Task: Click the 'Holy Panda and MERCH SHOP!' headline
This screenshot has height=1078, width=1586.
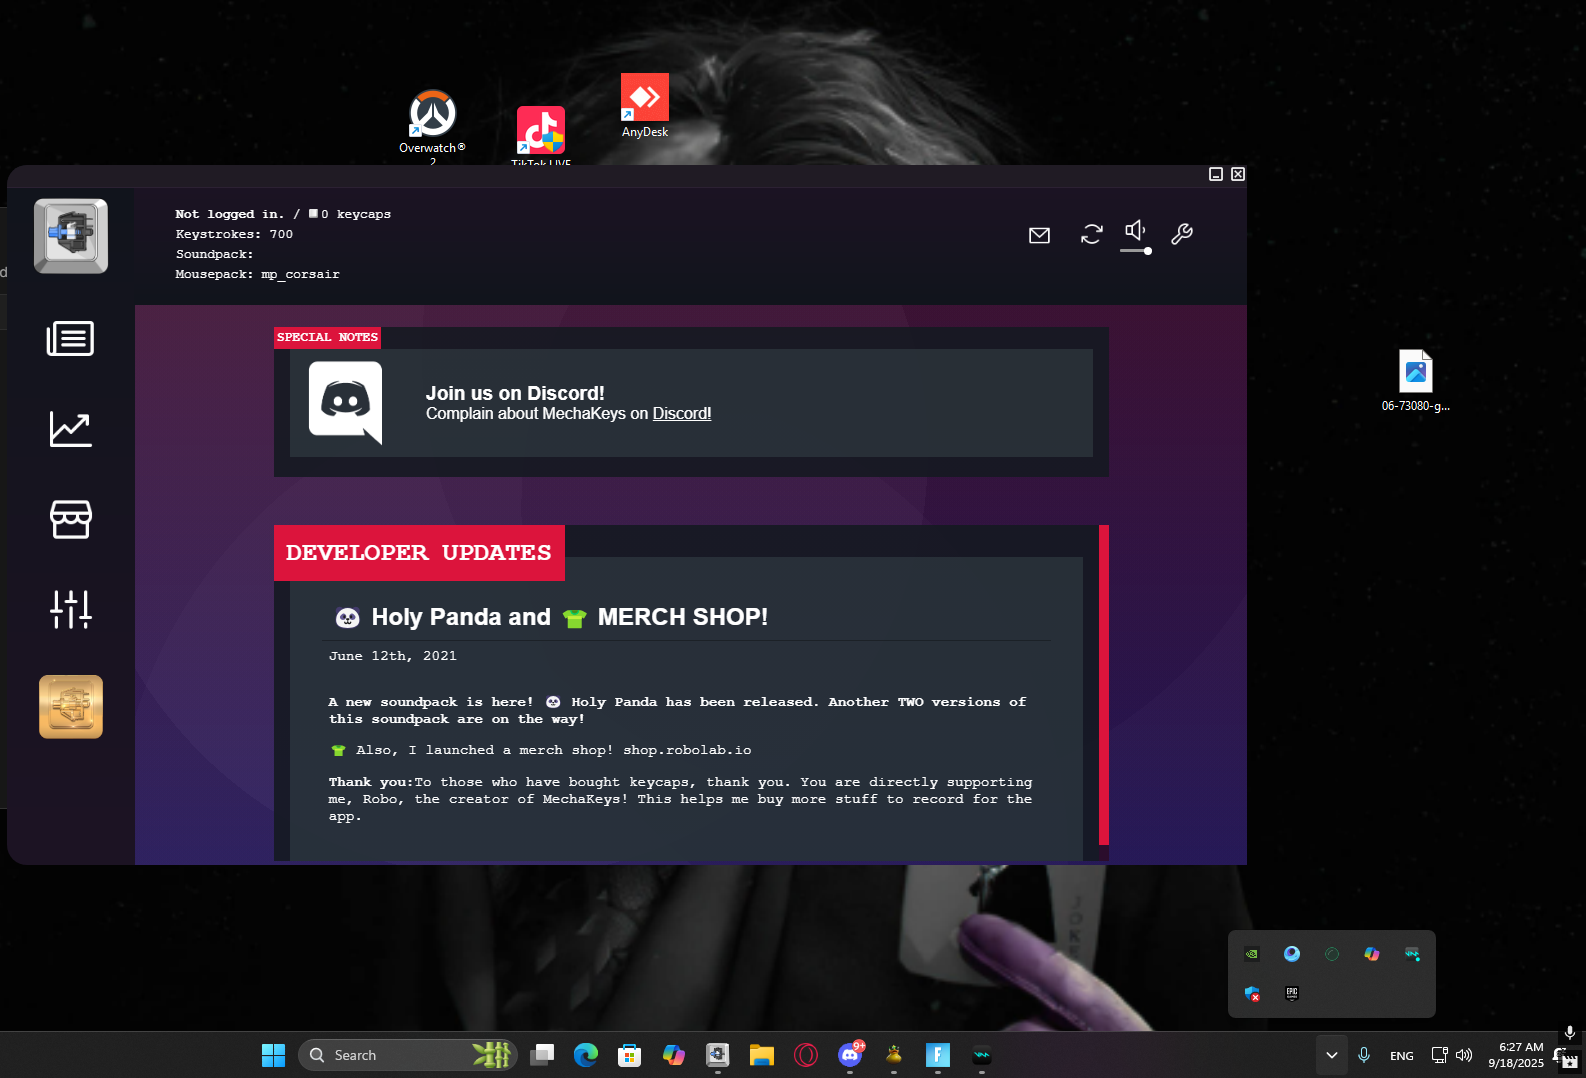Action: (551, 617)
